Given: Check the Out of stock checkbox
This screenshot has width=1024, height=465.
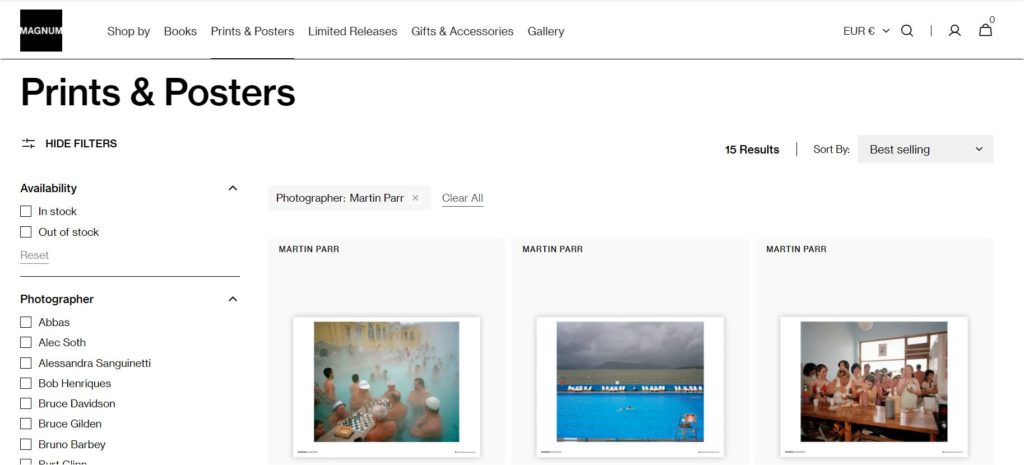Looking at the screenshot, I should click(x=25, y=232).
